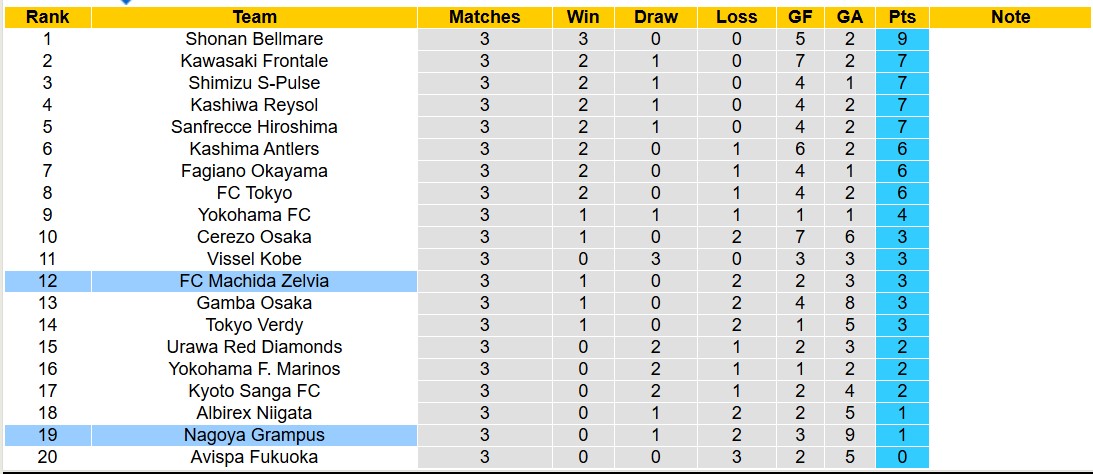This screenshot has height=474, width=1093.
Task: Click the Win column header
Action: point(583,17)
